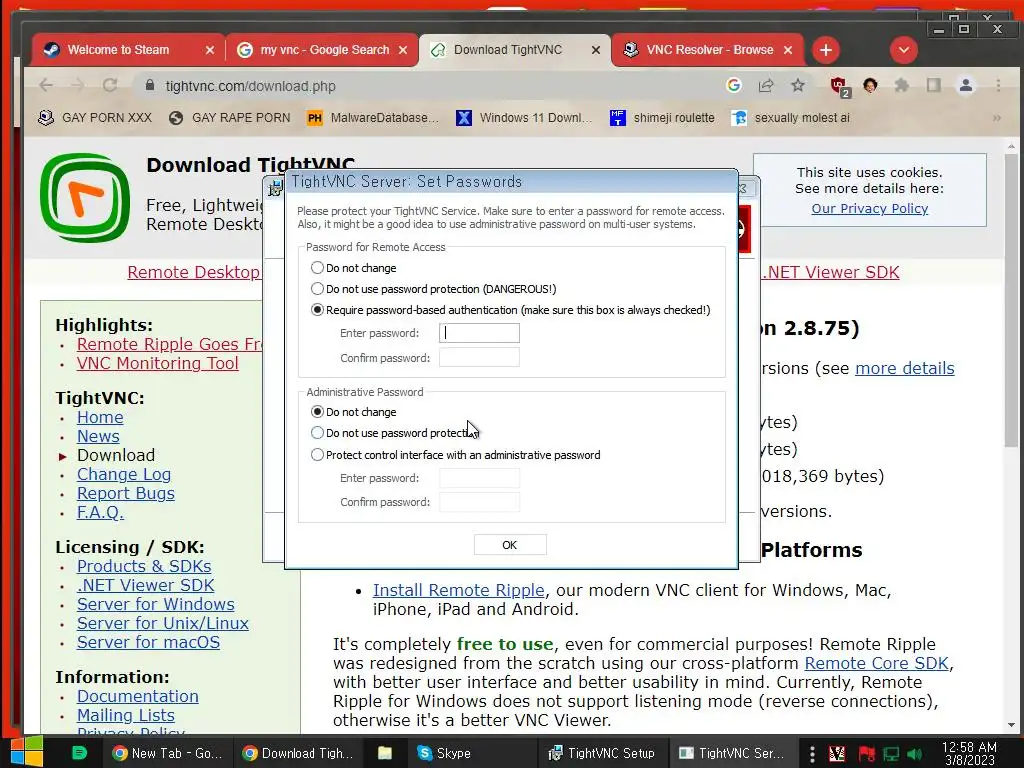1024x768 pixels.
Task: Close the Download TightVNC tab
Action: coord(596,50)
